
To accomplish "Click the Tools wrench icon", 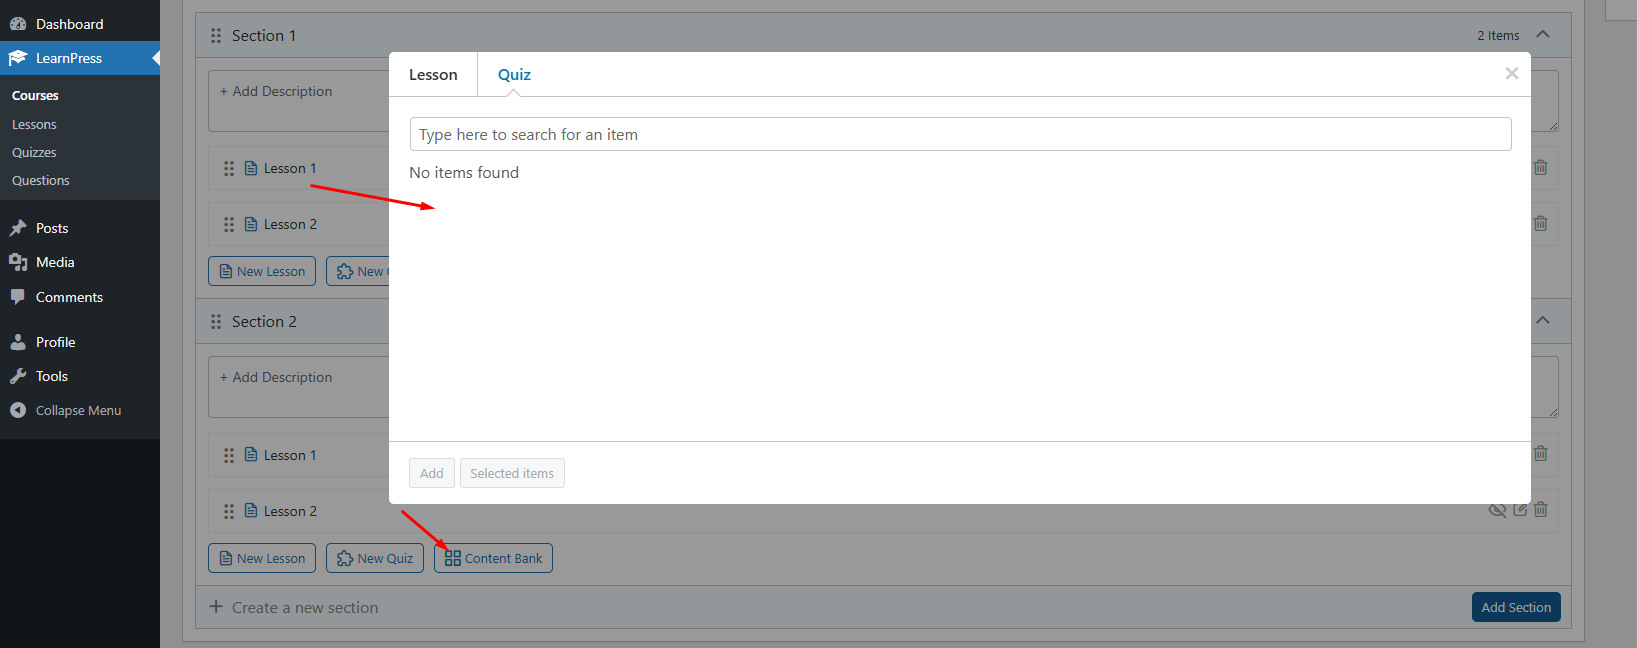I will click(18, 376).
